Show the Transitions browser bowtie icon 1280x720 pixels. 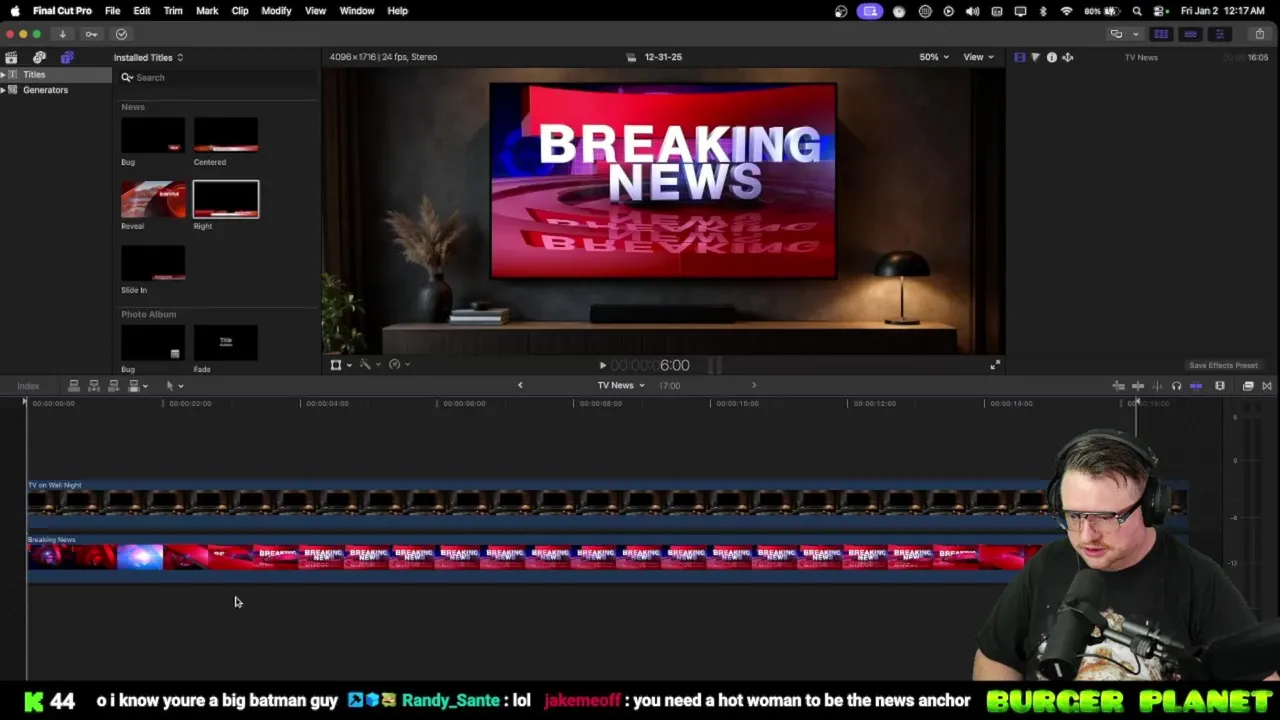click(1266, 386)
